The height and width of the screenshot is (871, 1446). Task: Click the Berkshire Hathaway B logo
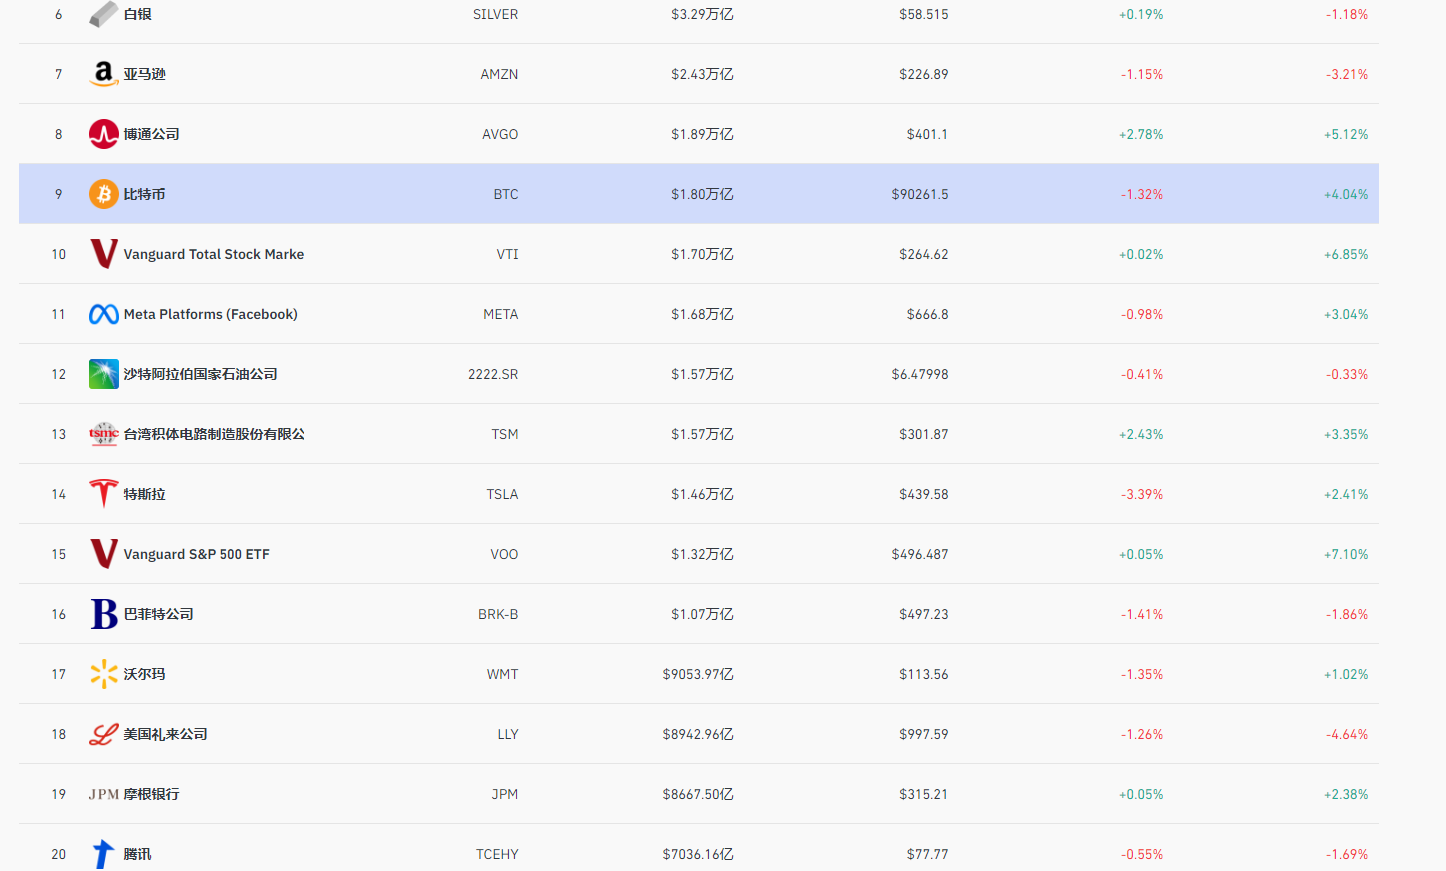[x=103, y=614]
